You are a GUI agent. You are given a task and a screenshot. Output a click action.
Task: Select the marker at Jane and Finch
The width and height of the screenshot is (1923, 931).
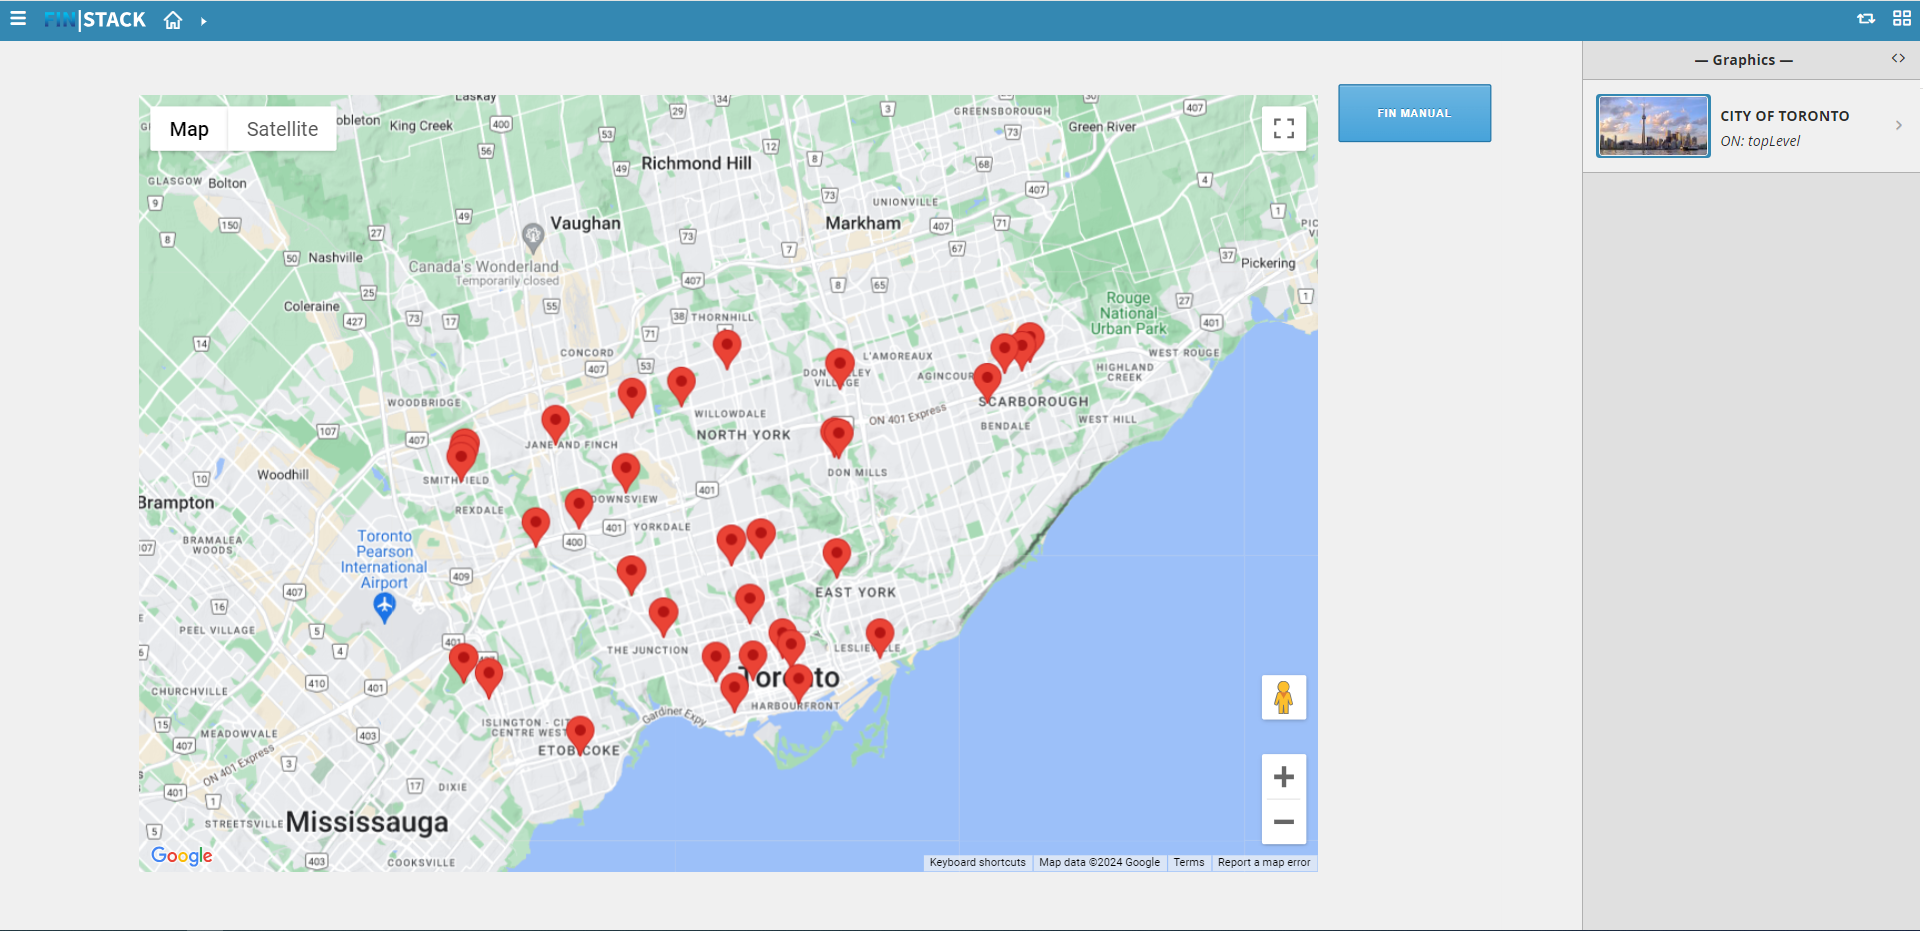[556, 424]
